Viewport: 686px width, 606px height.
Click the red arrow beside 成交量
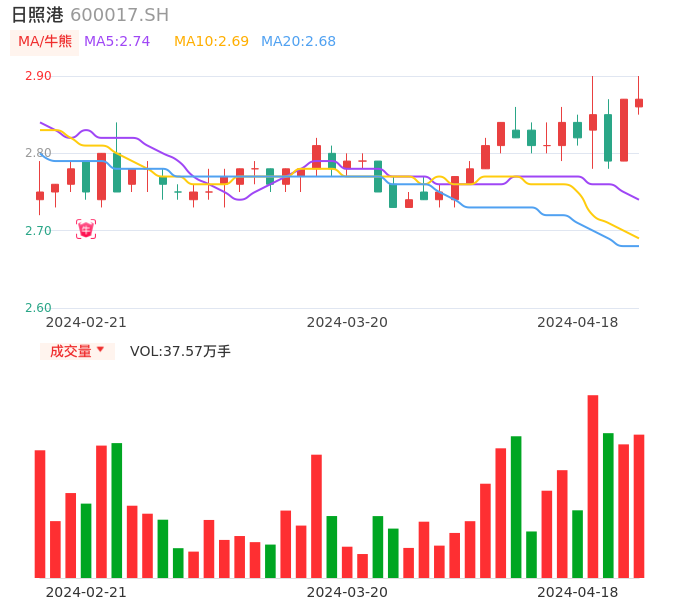coord(100,350)
